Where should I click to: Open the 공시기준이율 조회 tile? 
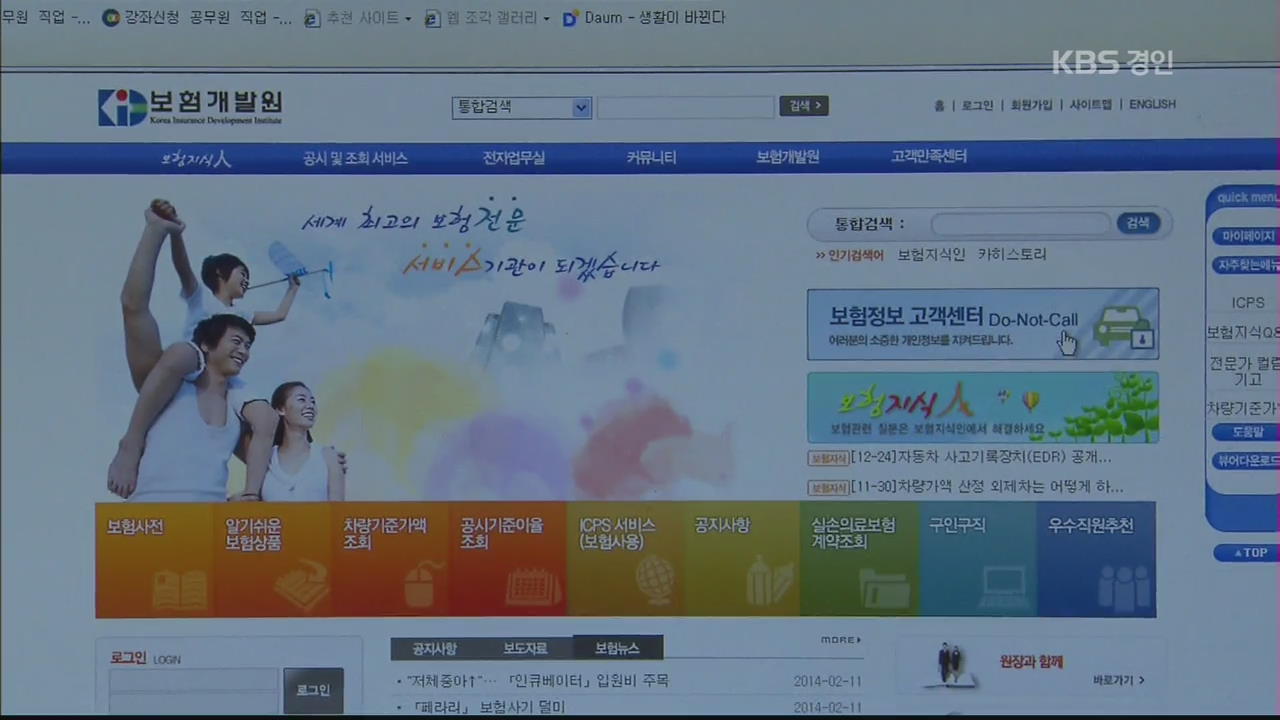(507, 560)
